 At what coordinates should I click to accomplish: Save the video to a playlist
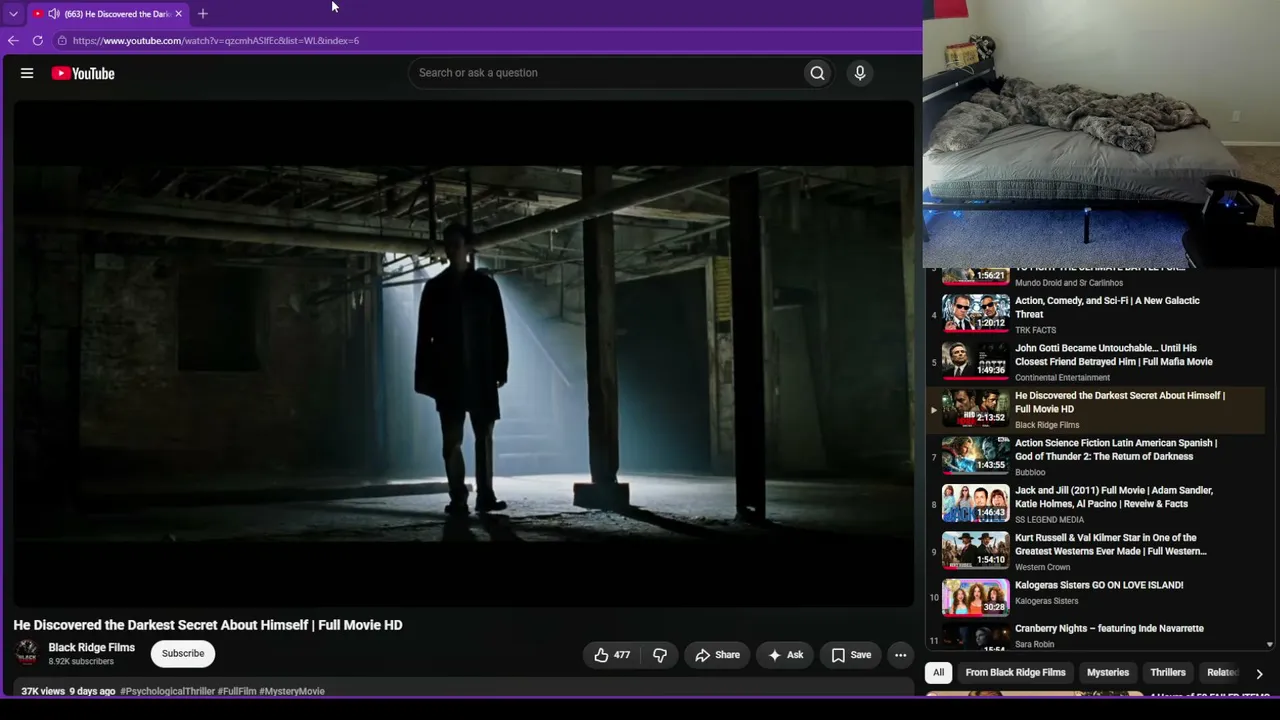coord(851,655)
